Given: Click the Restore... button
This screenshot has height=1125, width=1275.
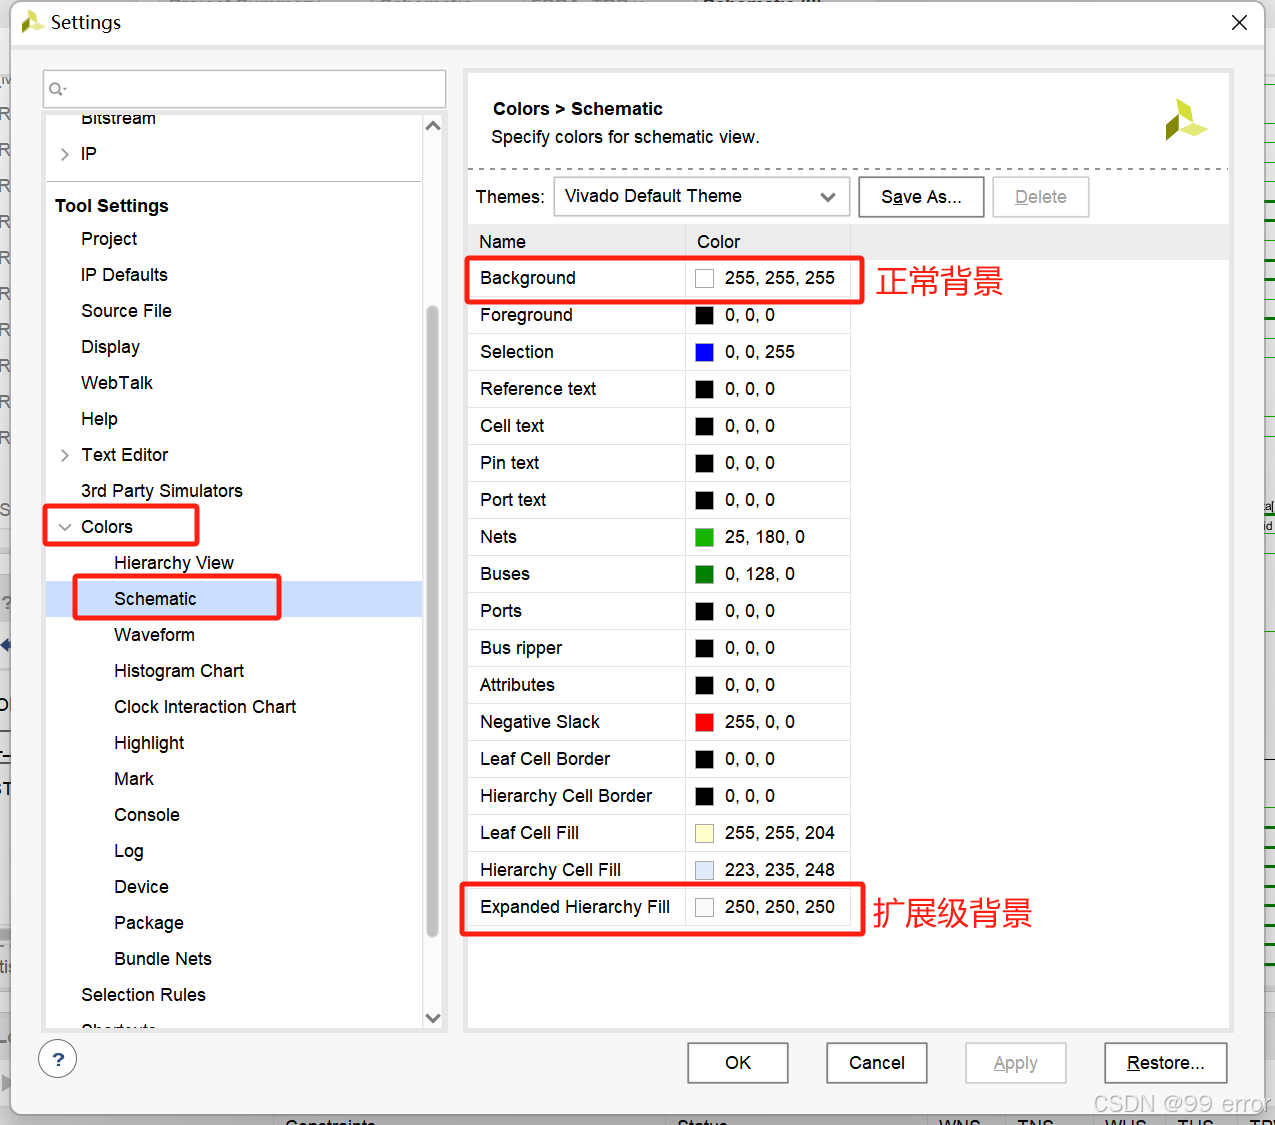Looking at the screenshot, I should tap(1166, 1063).
